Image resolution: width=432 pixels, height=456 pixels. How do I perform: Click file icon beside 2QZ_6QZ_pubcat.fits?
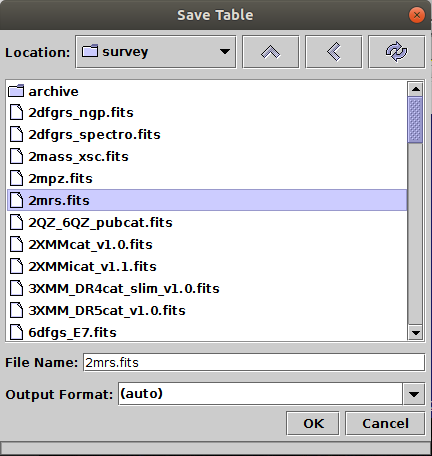[x=16, y=222]
